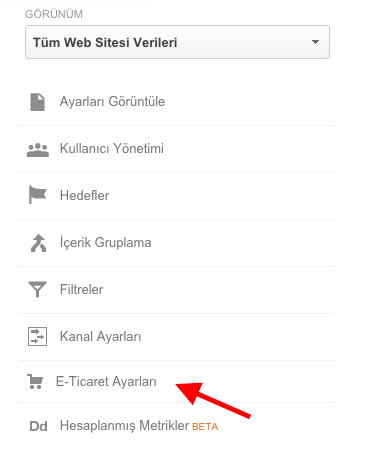Viewport: 379px width, 458px height.
Task: Click the orange BETA label
Action: [205, 427]
